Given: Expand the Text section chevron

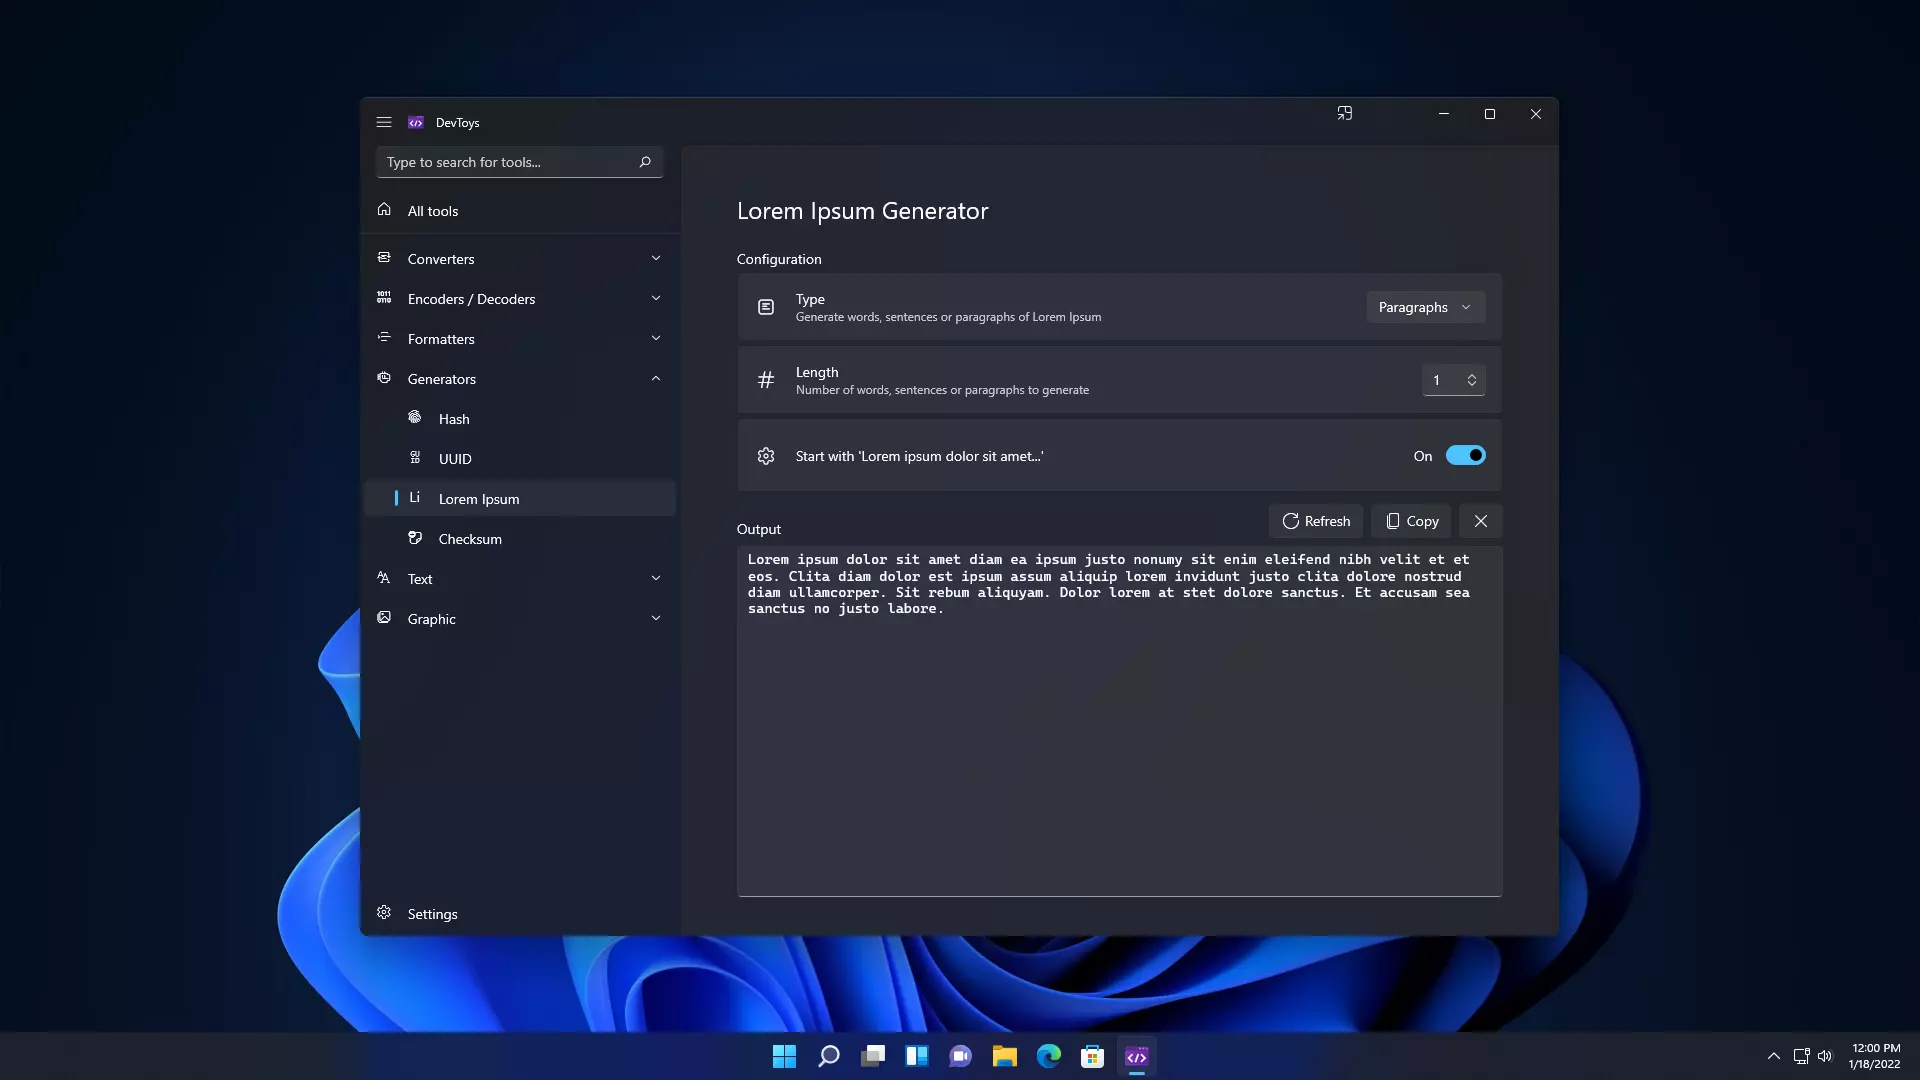Looking at the screenshot, I should (656, 578).
